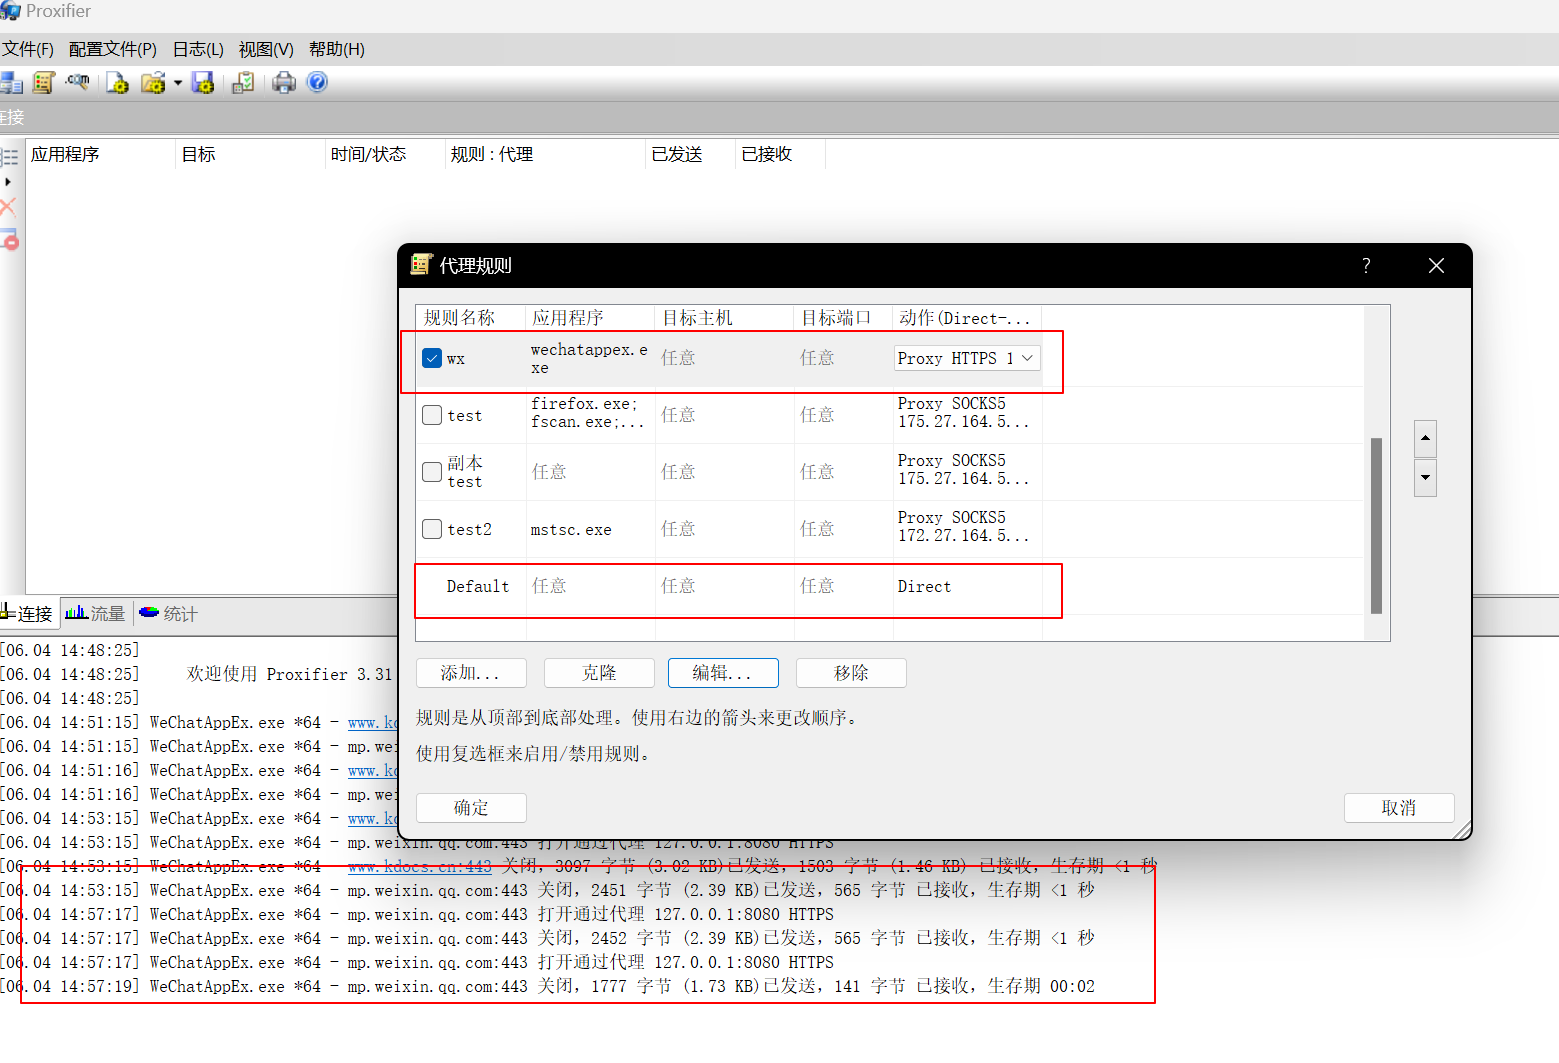Viewport: 1559px width, 1063px height.
Task: Switch to the 连接 tab
Action: [x=28, y=613]
